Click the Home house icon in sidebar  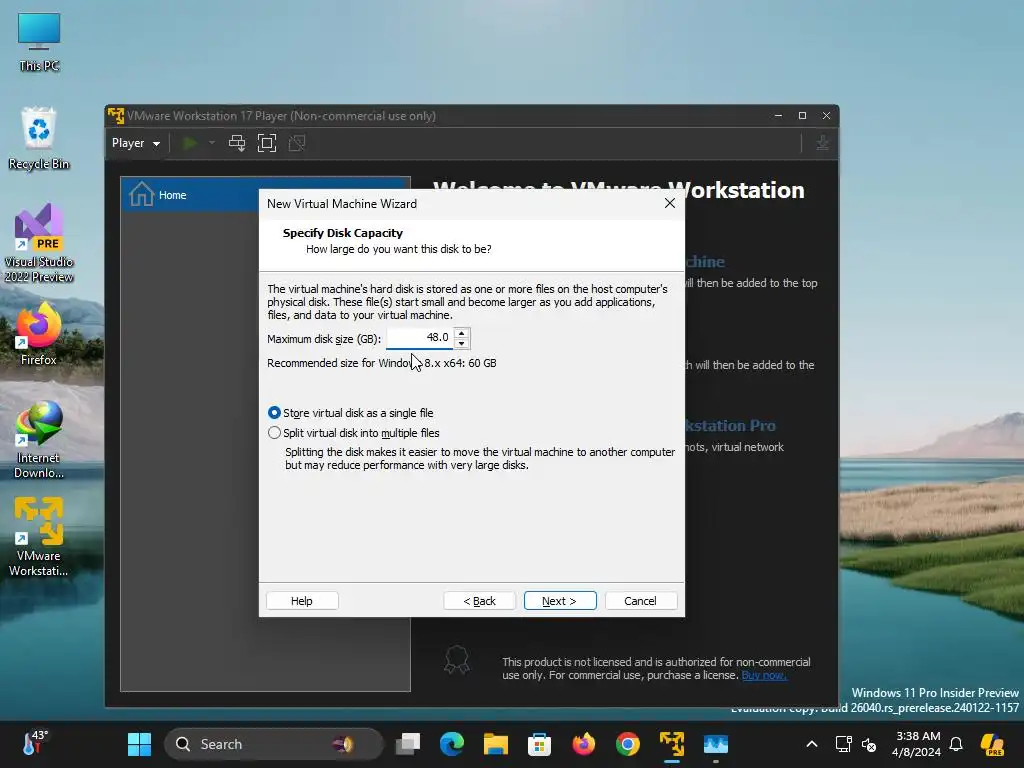(141, 195)
